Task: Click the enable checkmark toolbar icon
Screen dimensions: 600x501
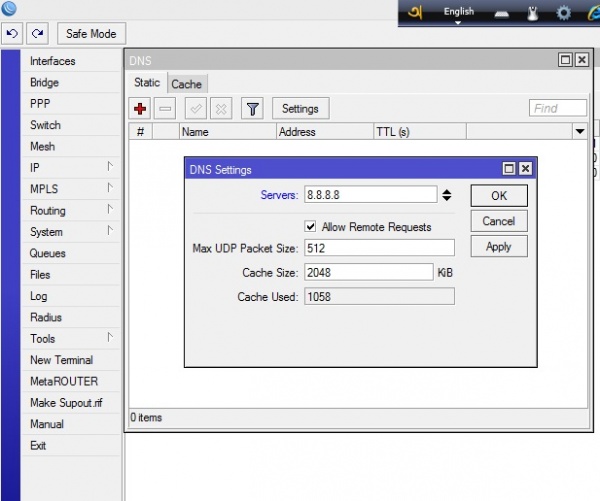Action: [196, 109]
